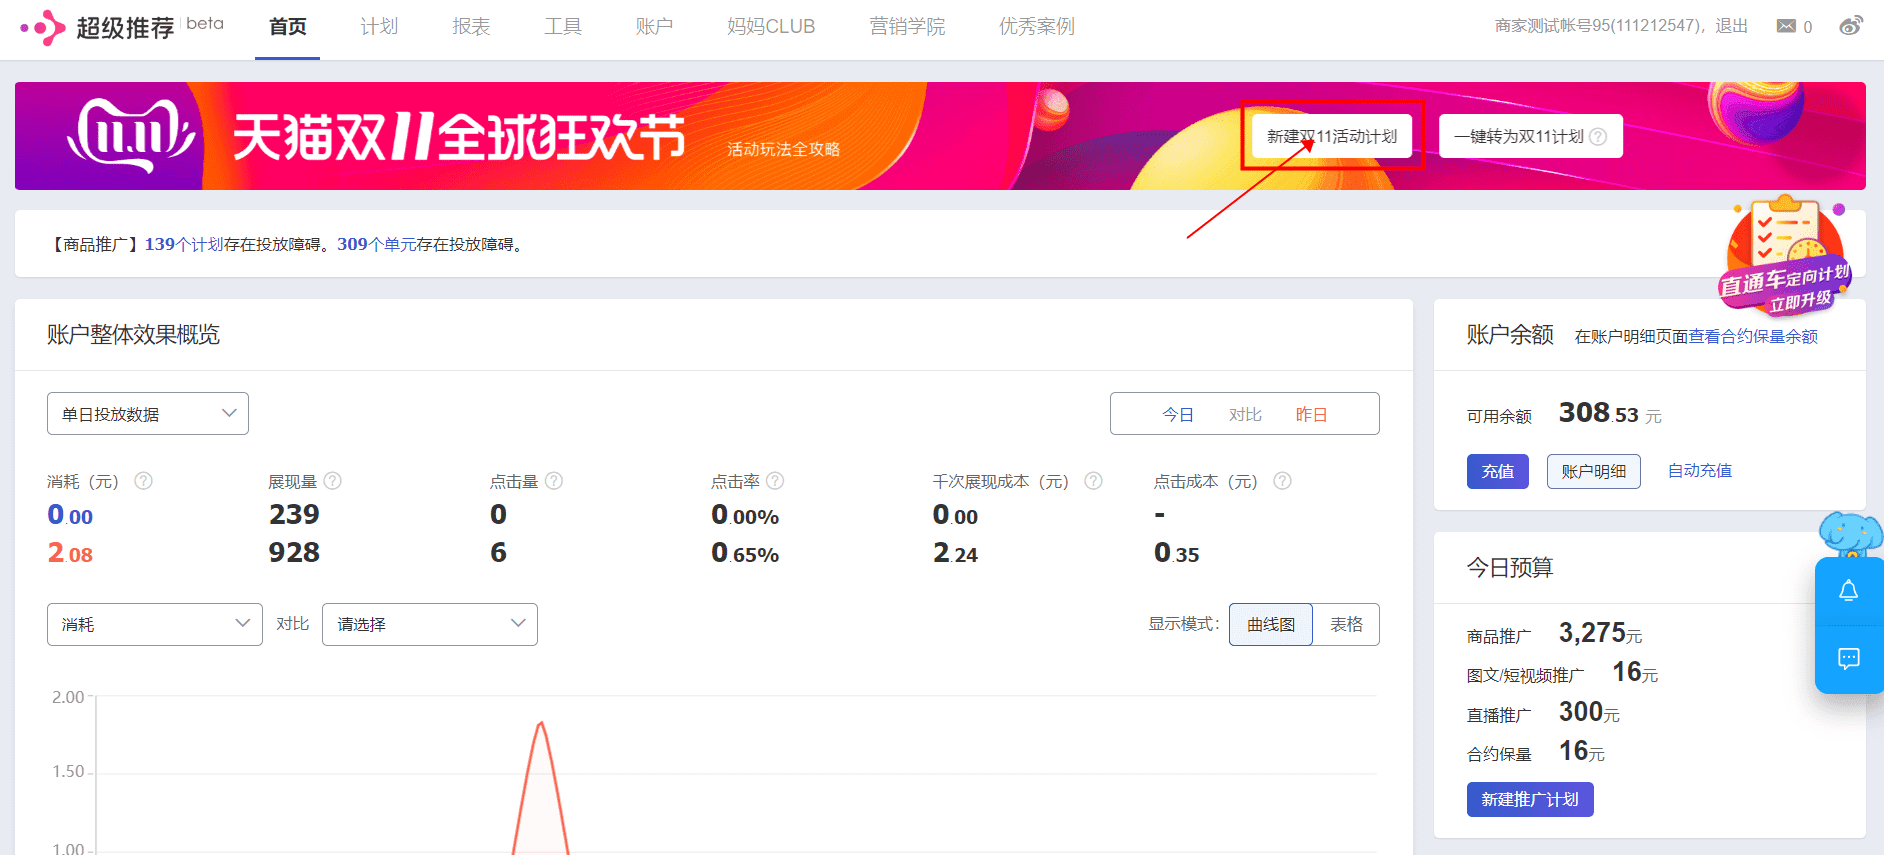Open the 报表 tab
The width and height of the screenshot is (1884, 855).
471,27
